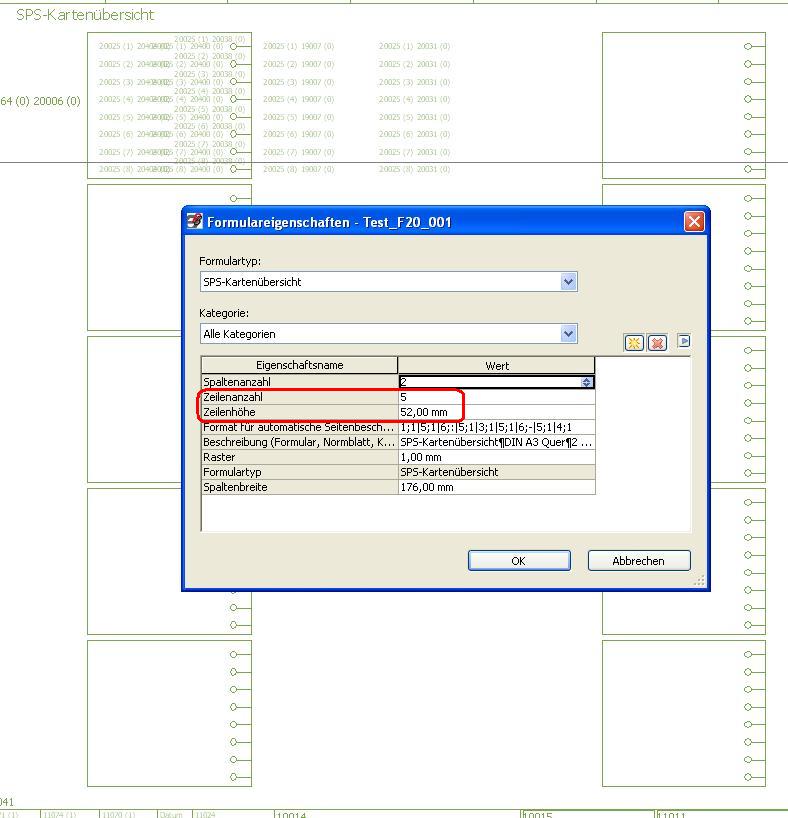This screenshot has width=788, height=818.
Task: Click the 10015 text in the title block
Action: tap(537, 815)
